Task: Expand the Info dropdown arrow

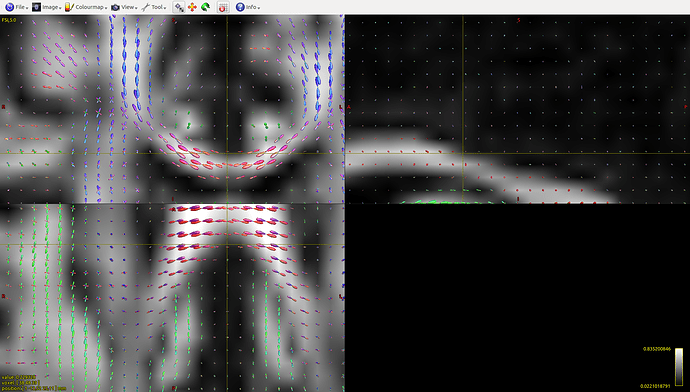Action: [259, 8]
